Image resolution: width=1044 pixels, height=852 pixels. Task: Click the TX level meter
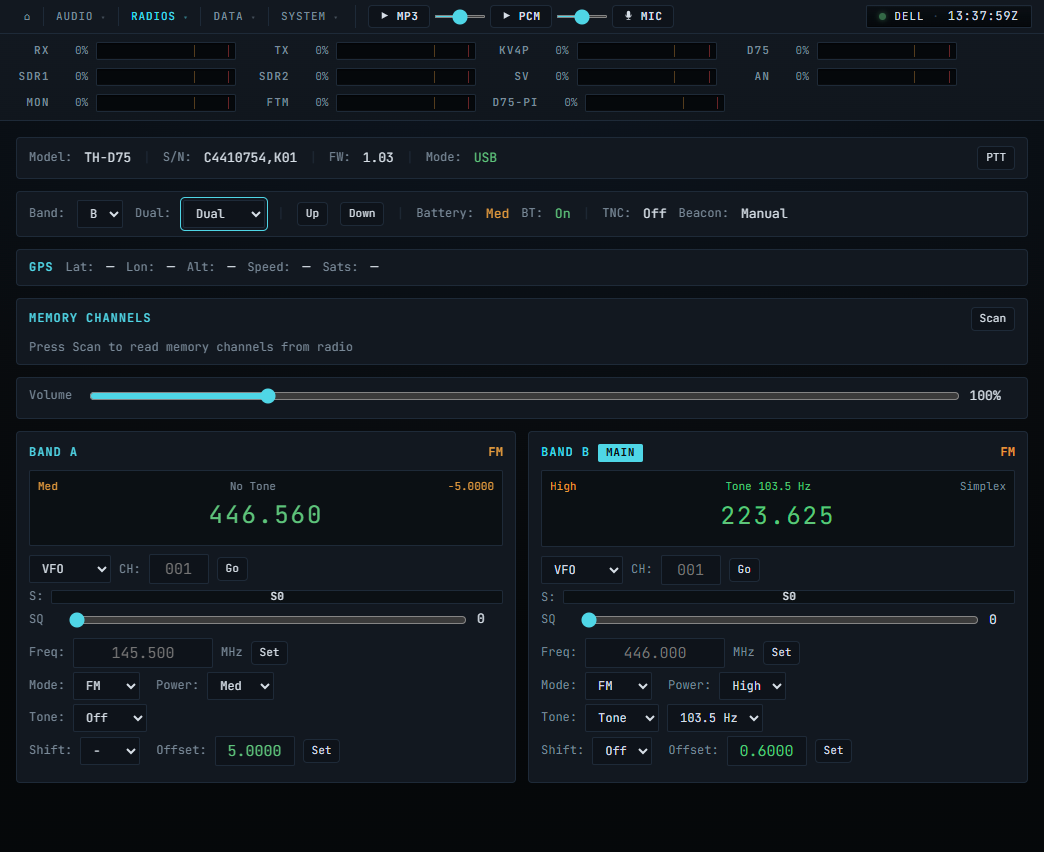point(405,51)
